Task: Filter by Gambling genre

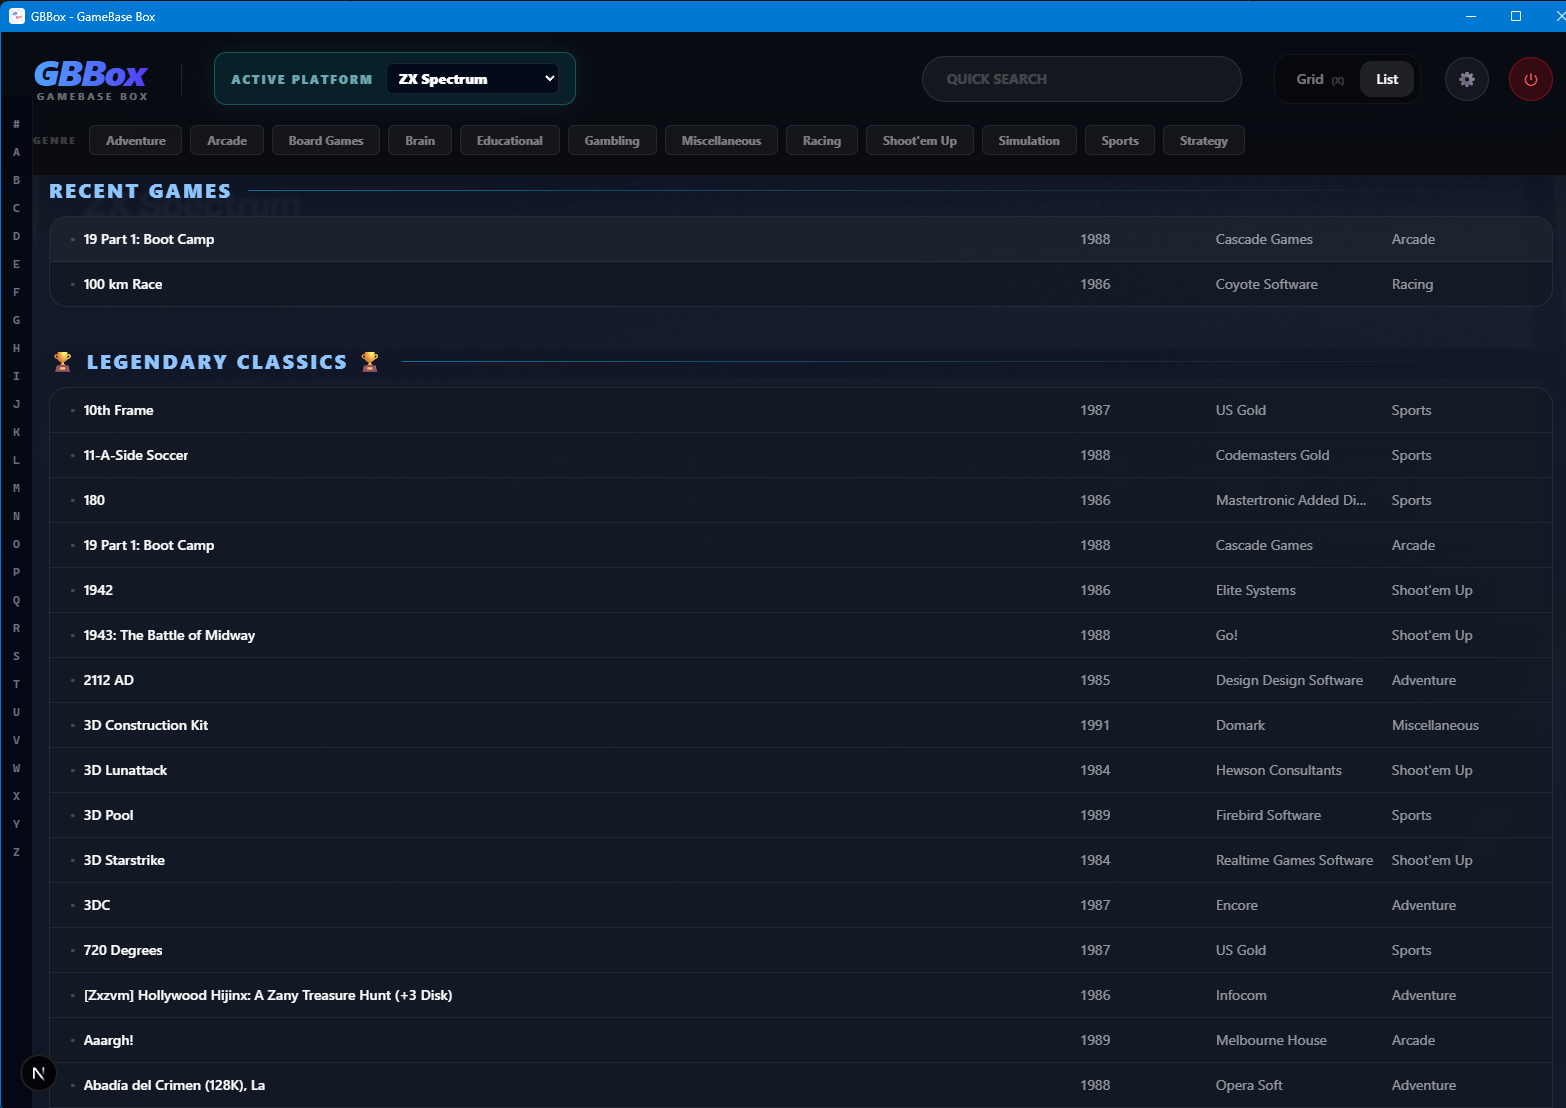Action: (x=612, y=141)
